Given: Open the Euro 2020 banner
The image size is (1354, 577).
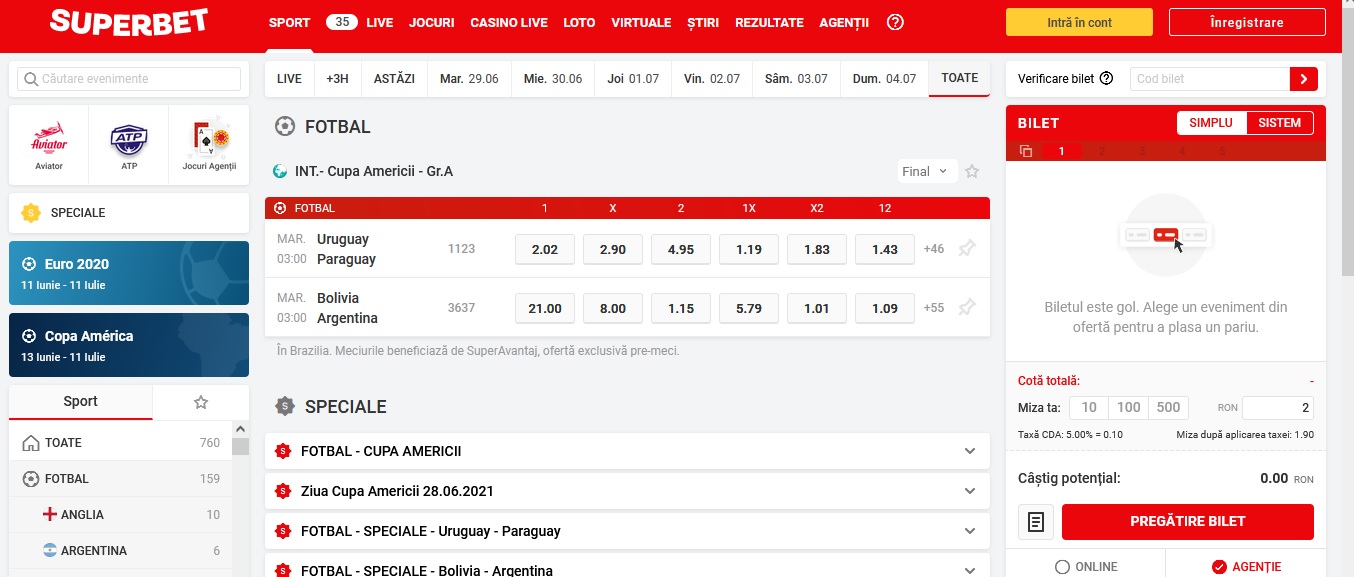Looking at the screenshot, I should coord(129,273).
